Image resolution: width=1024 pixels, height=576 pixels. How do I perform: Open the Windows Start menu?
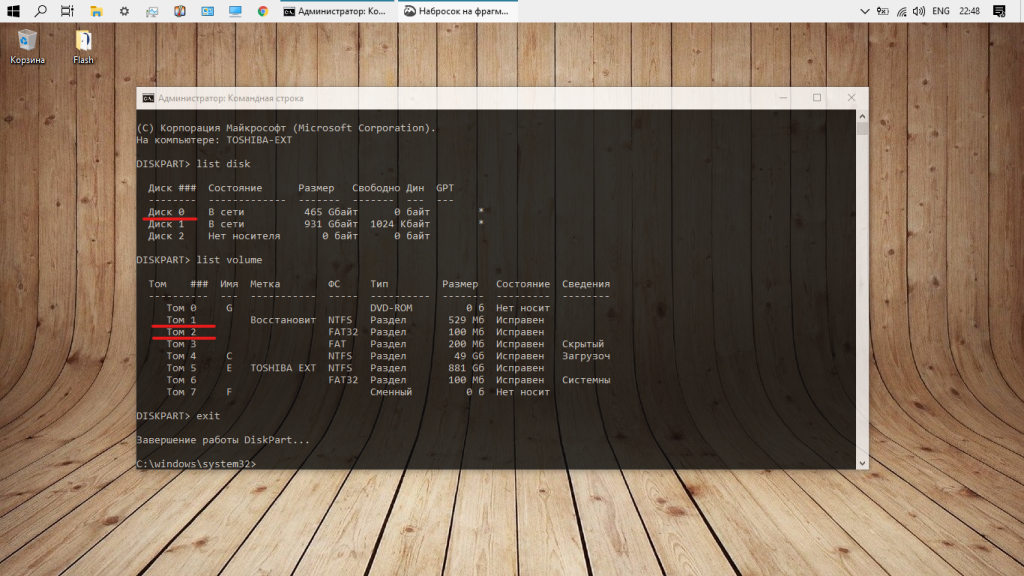coord(13,11)
